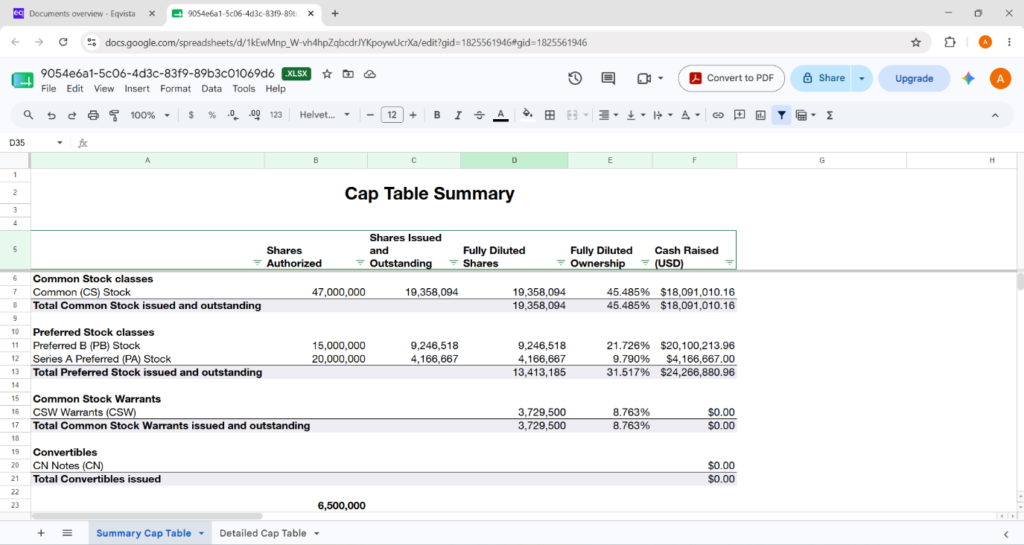This screenshot has height=545, width=1024.
Task: Undo the last action
Action: coord(51,115)
